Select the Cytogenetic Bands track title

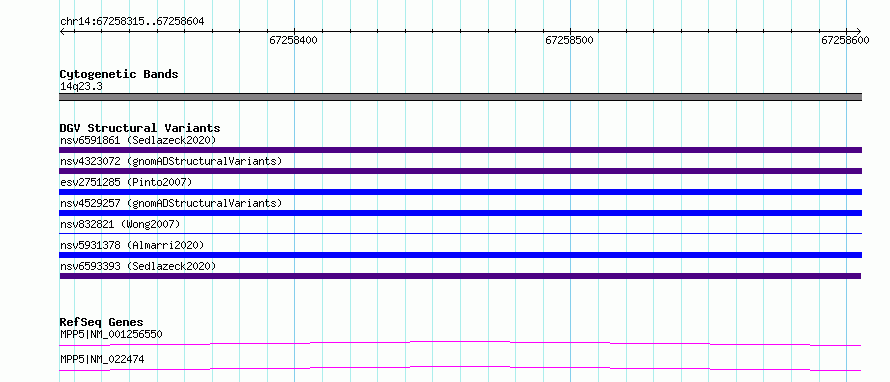coord(119,74)
